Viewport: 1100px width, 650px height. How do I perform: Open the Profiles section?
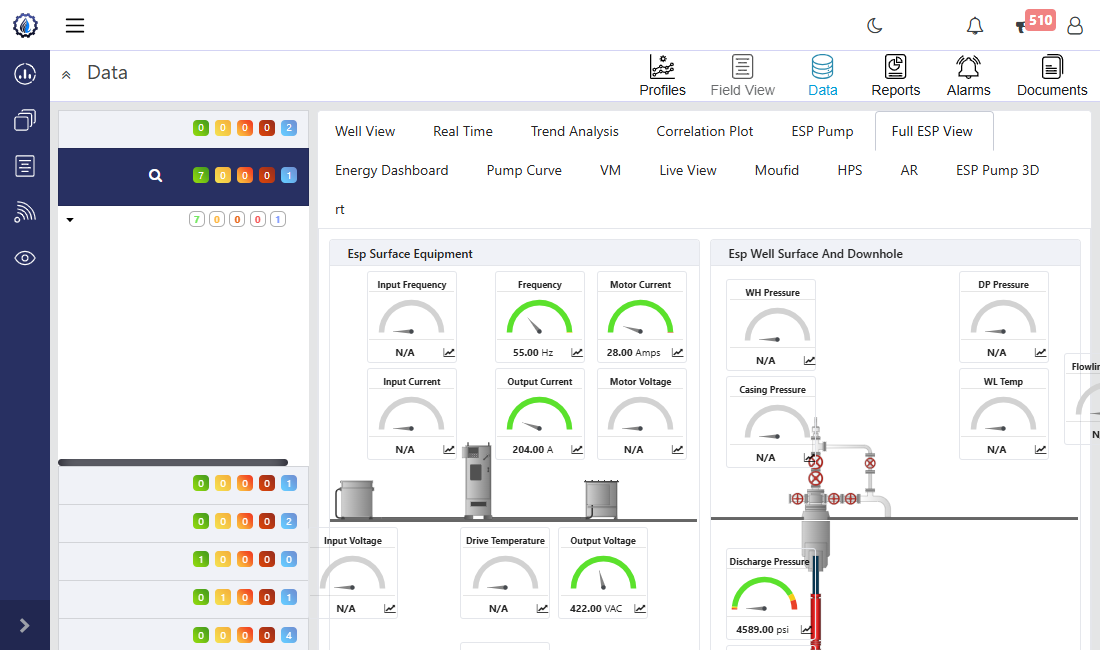pyautogui.click(x=662, y=76)
